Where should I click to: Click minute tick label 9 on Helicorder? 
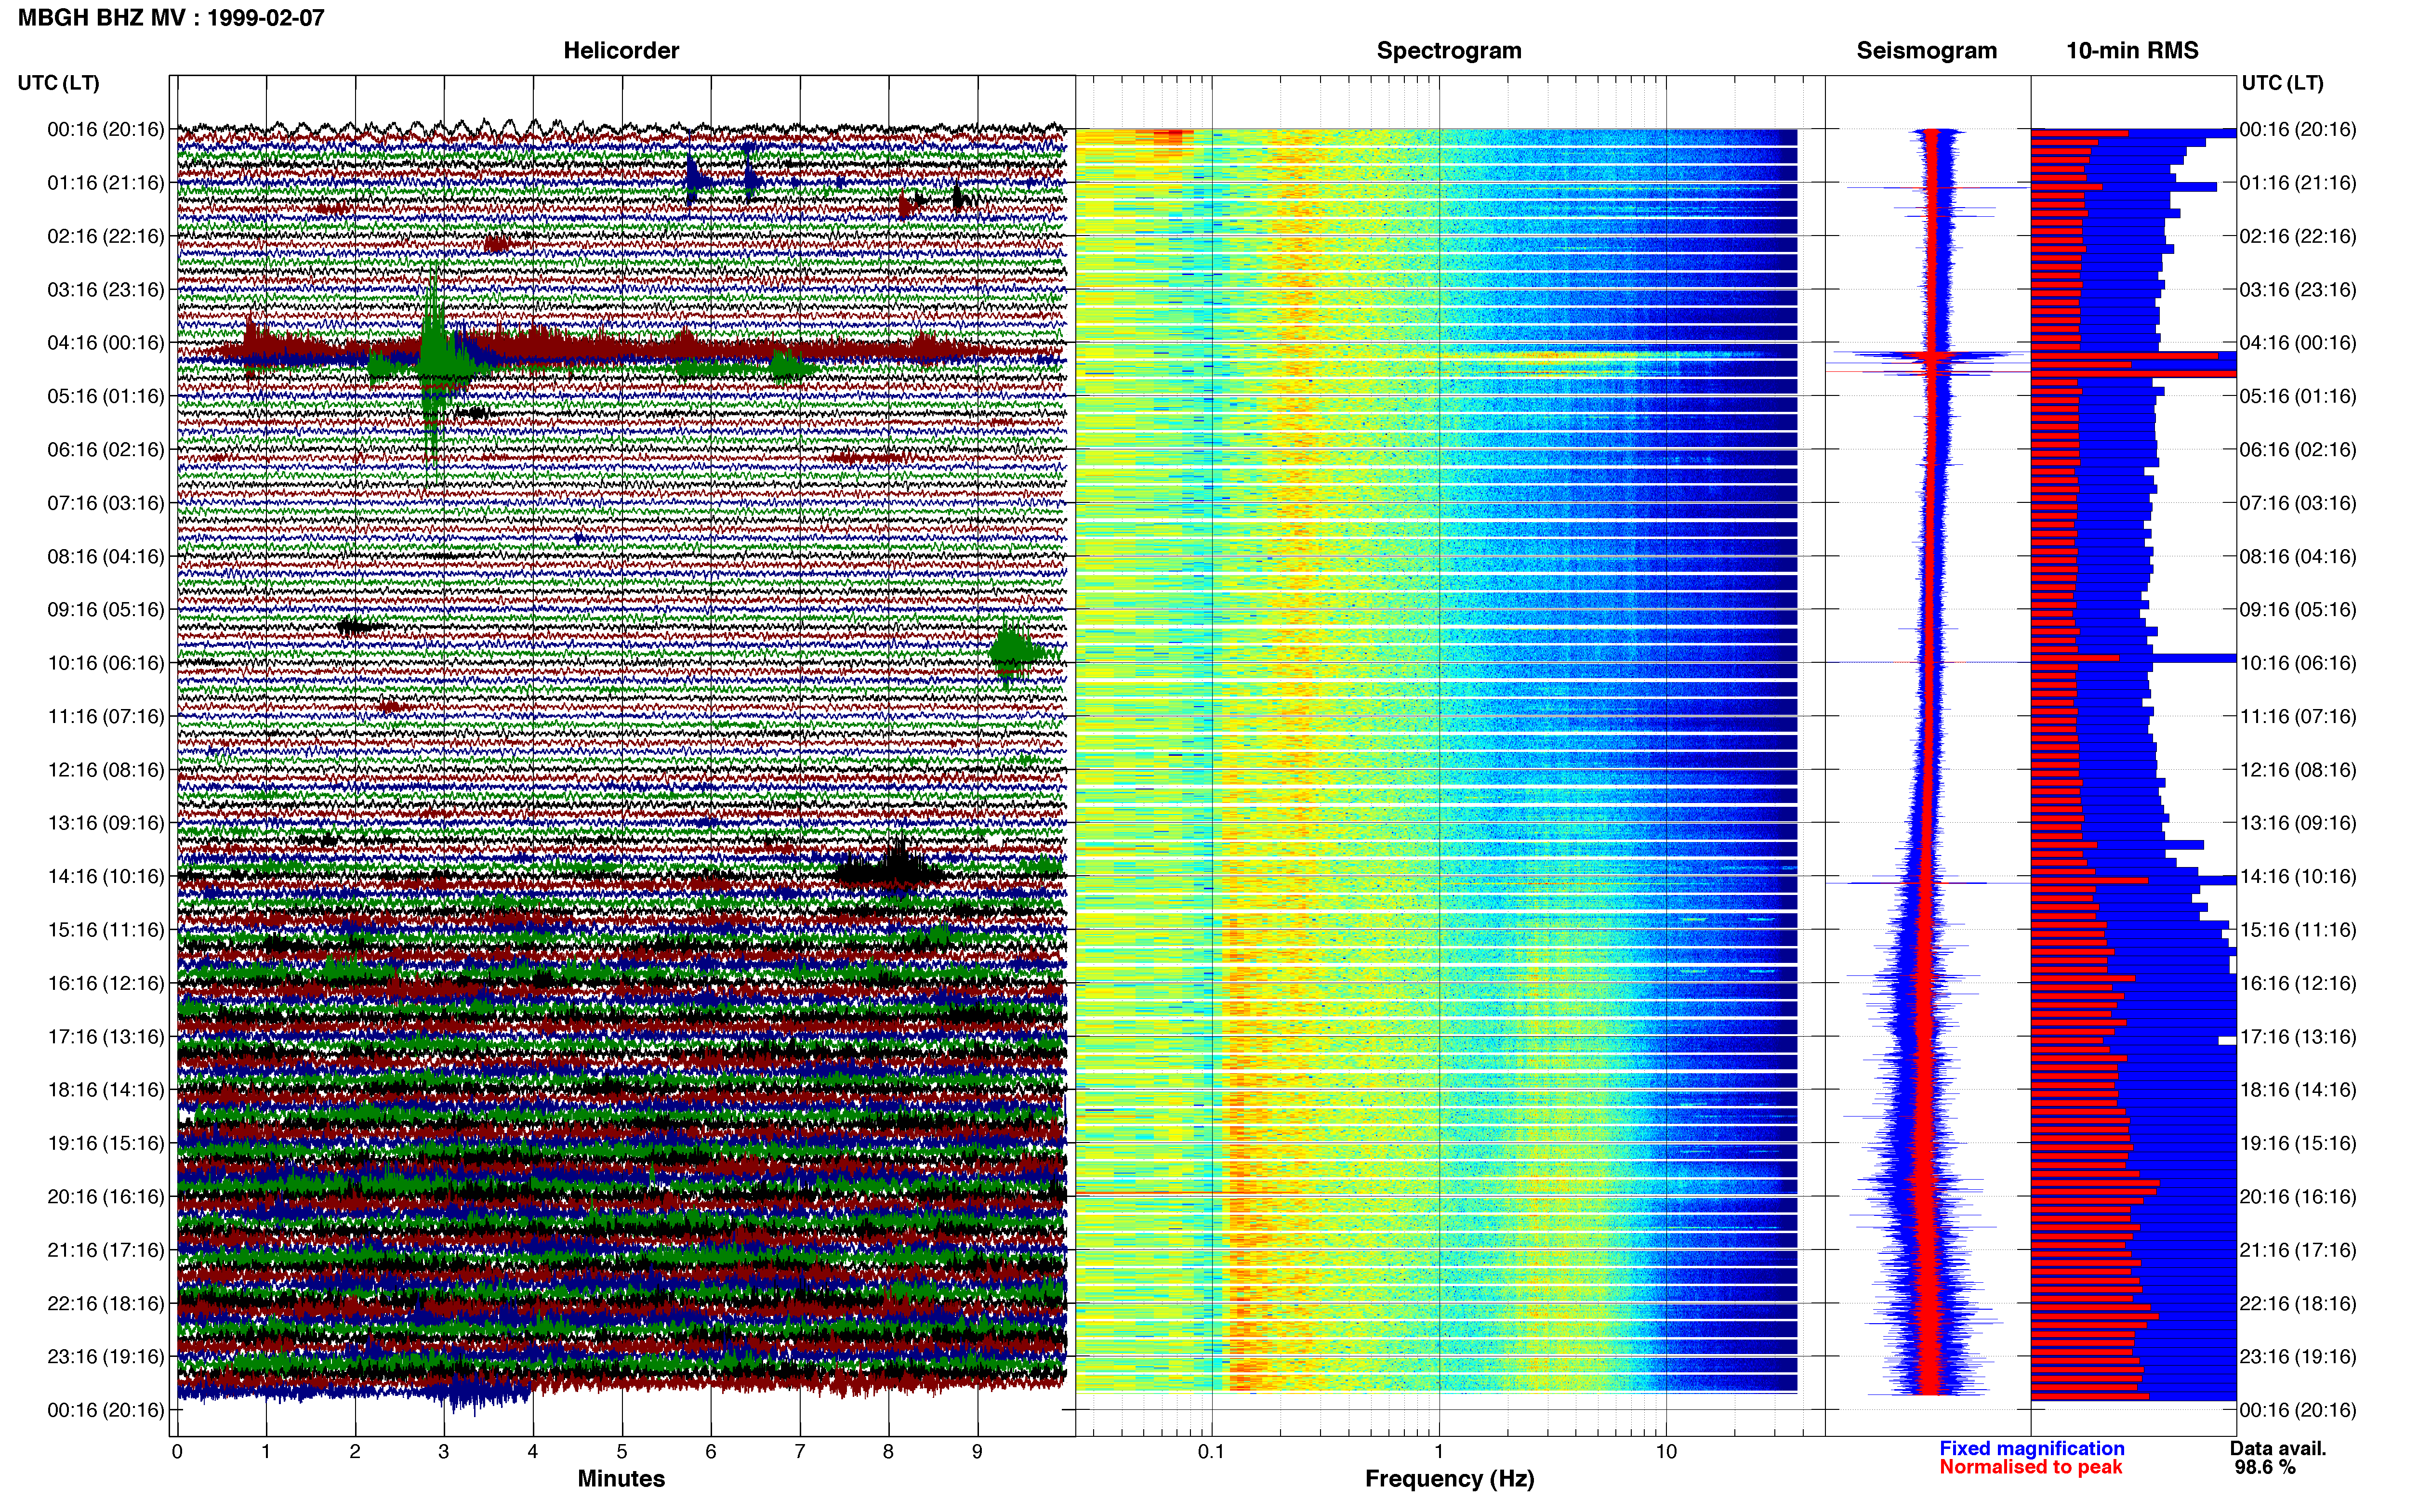point(977,1451)
